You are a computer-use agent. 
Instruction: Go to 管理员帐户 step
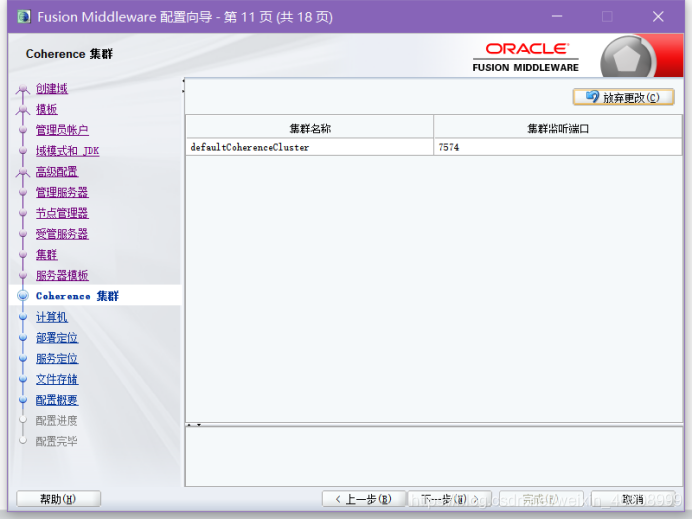[62, 130]
